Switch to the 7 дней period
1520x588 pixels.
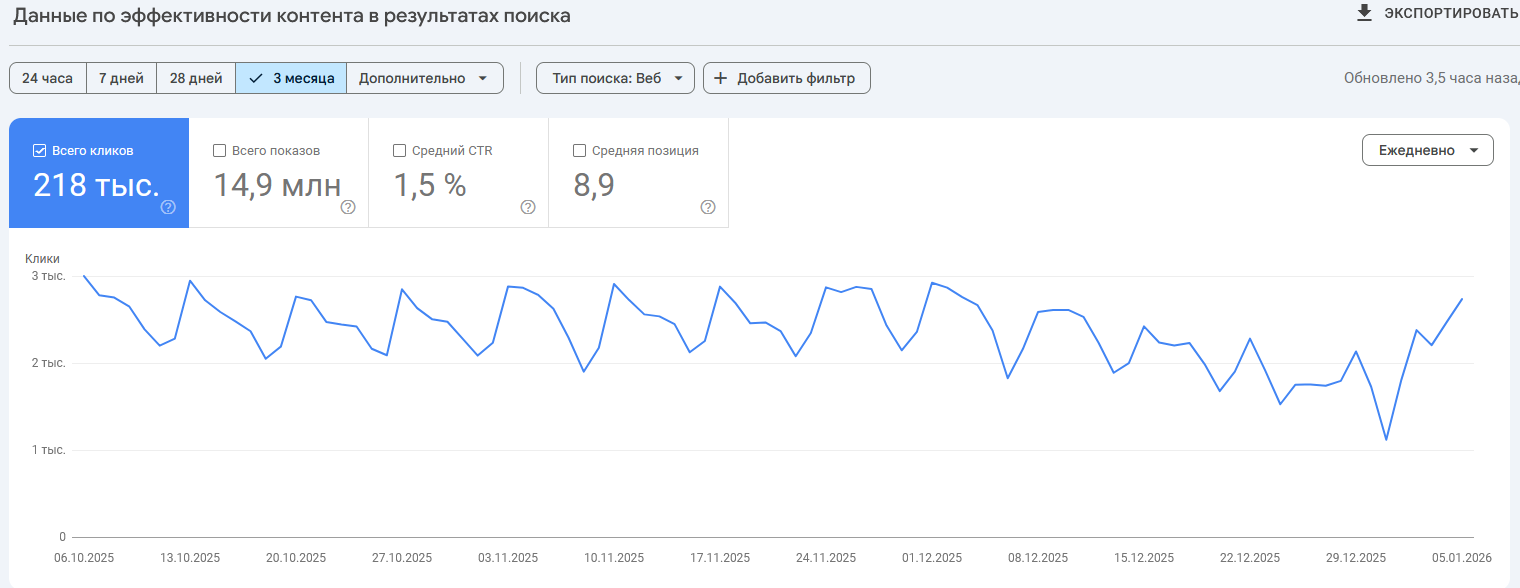pyautogui.click(x=121, y=78)
